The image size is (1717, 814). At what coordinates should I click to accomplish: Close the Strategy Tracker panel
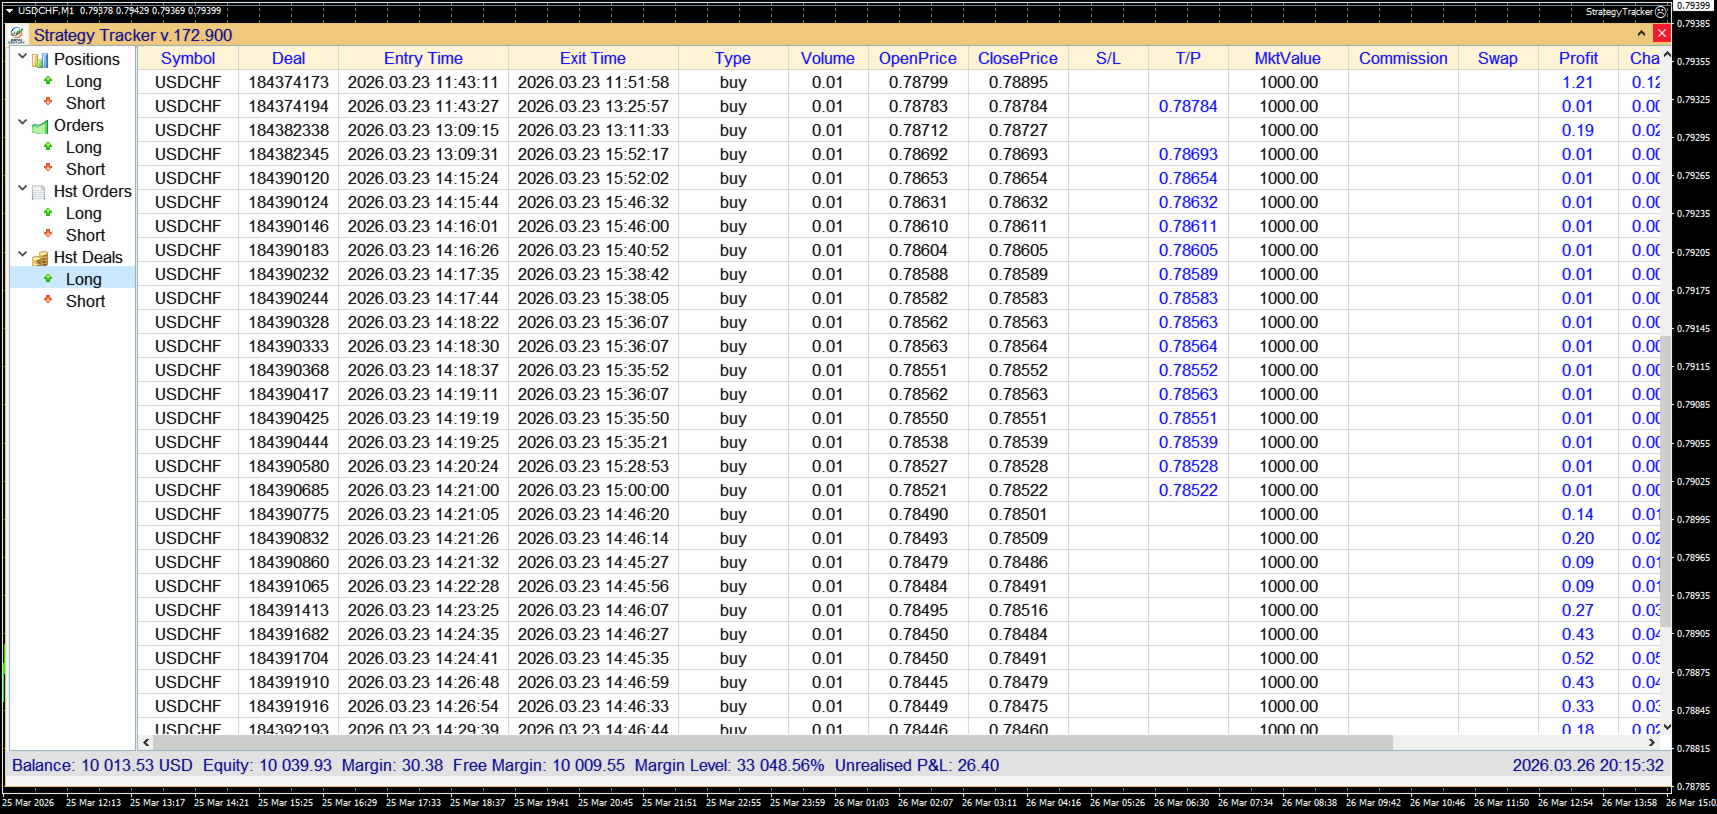pos(1662,34)
